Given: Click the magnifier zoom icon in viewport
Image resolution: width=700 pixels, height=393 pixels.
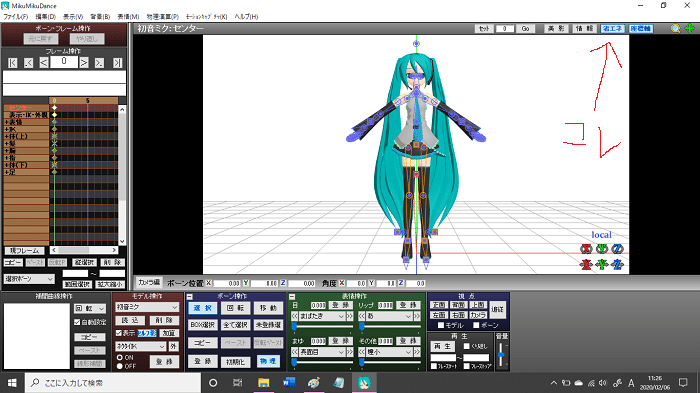Looking at the screenshot, I should click(x=675, y=29).
